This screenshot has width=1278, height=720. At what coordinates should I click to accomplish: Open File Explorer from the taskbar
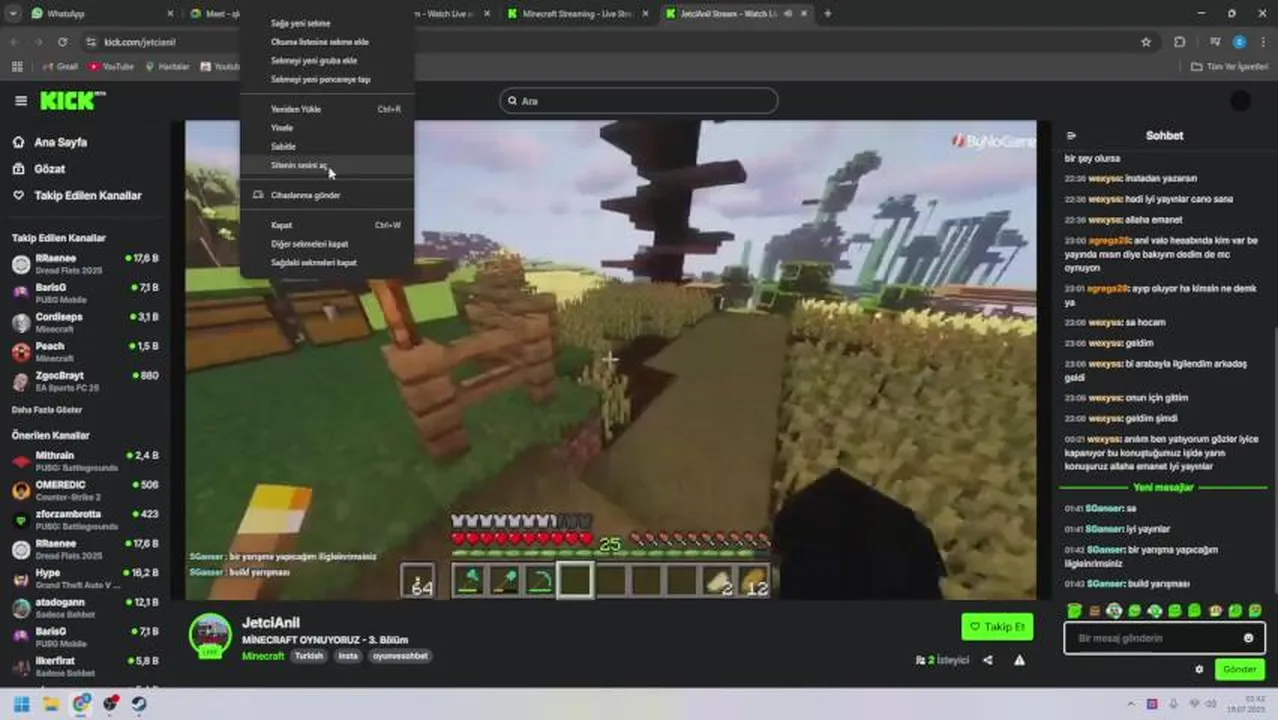pyautogui.click(x=51, y=704)
